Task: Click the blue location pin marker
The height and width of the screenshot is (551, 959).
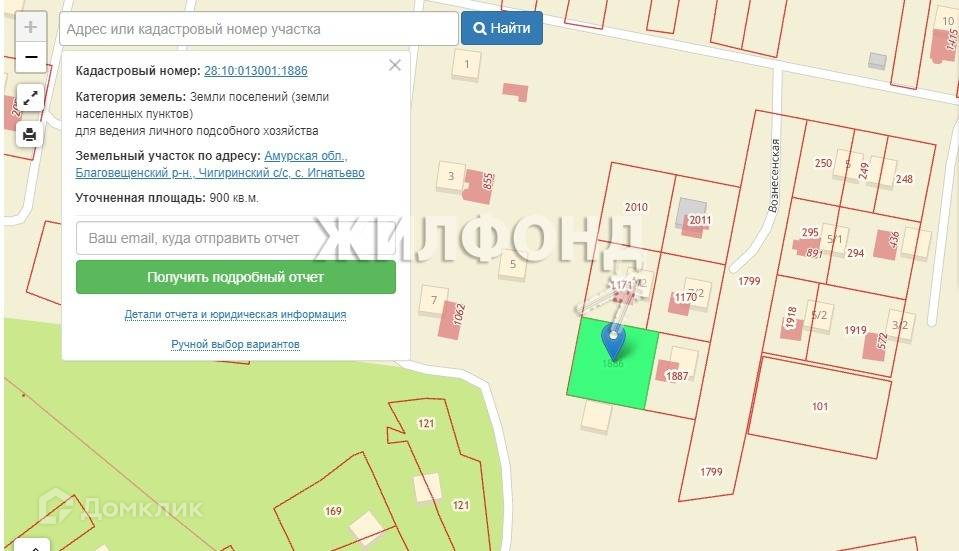Action: 613,342
